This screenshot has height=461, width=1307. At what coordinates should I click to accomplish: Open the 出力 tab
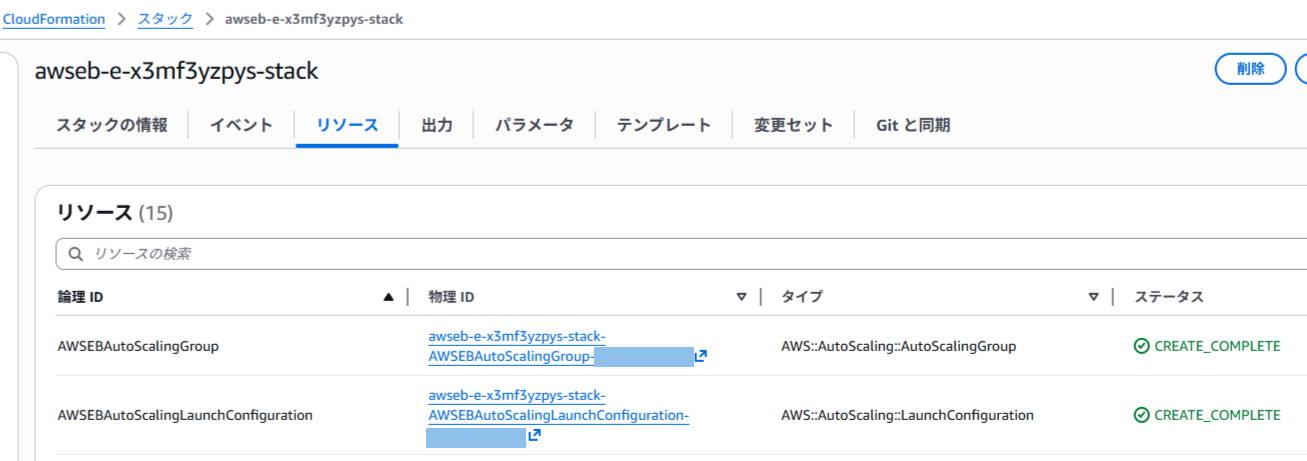point(437,125)
